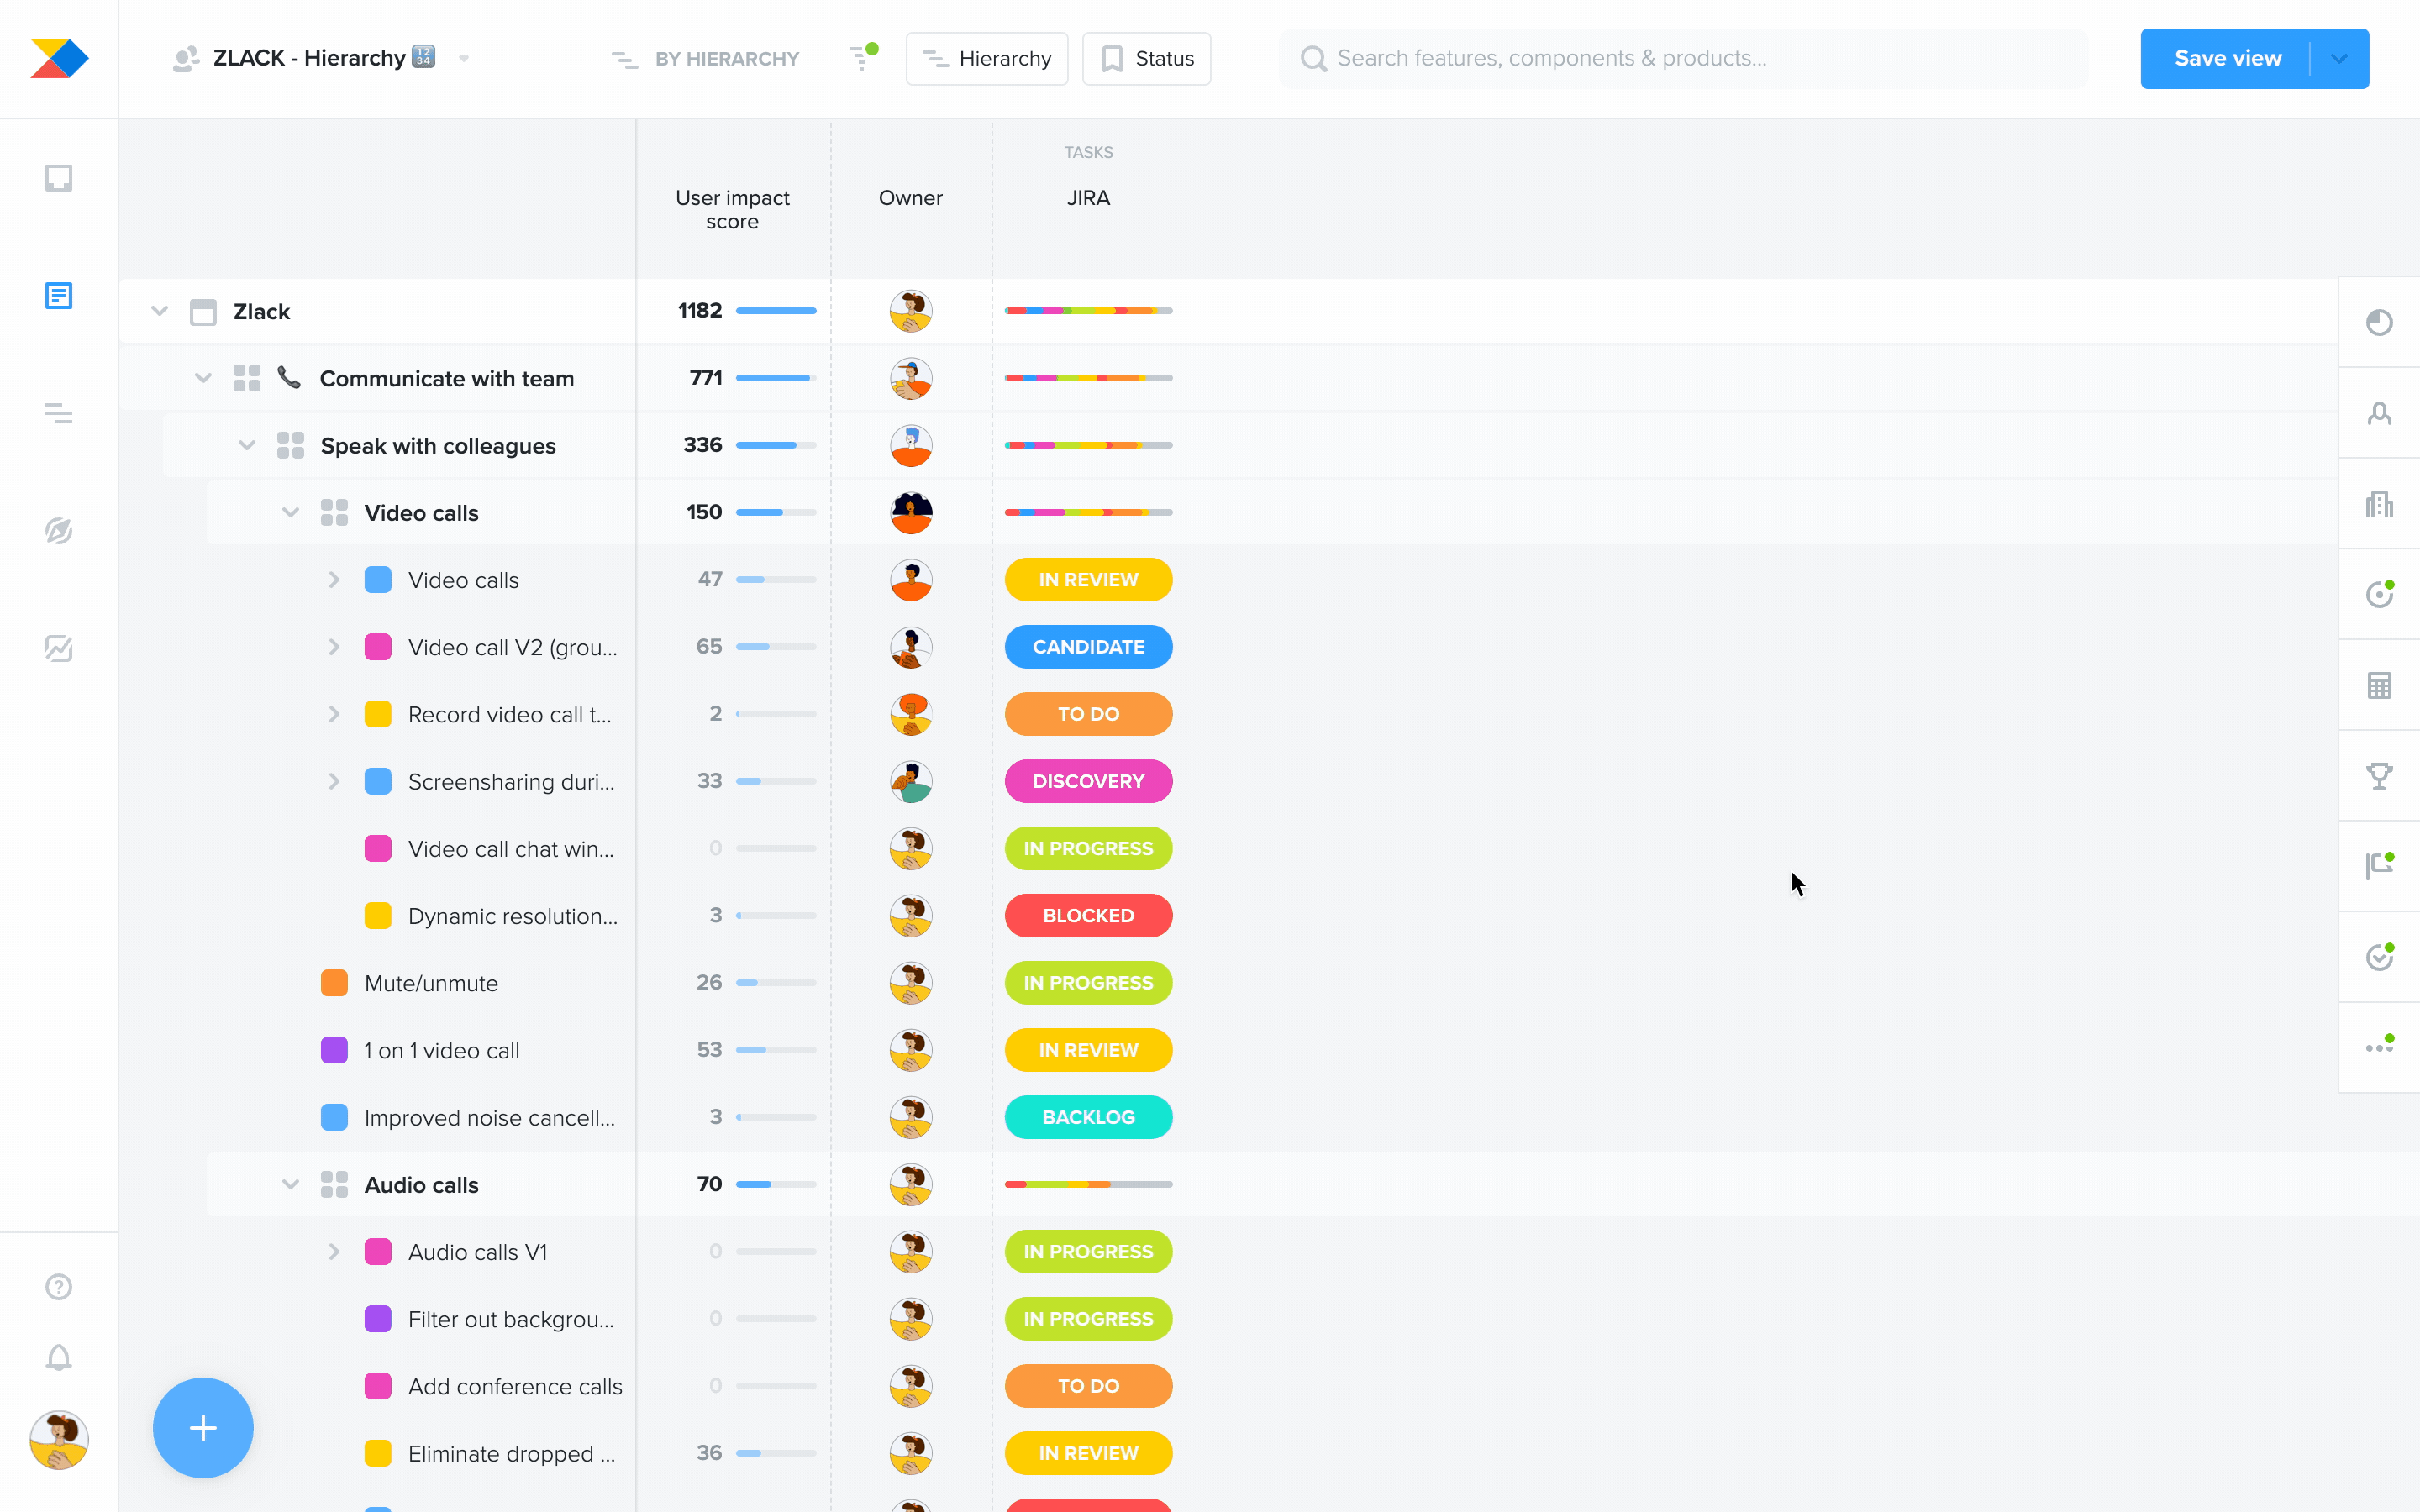Click the JIRA column header

coord(1088,198)
